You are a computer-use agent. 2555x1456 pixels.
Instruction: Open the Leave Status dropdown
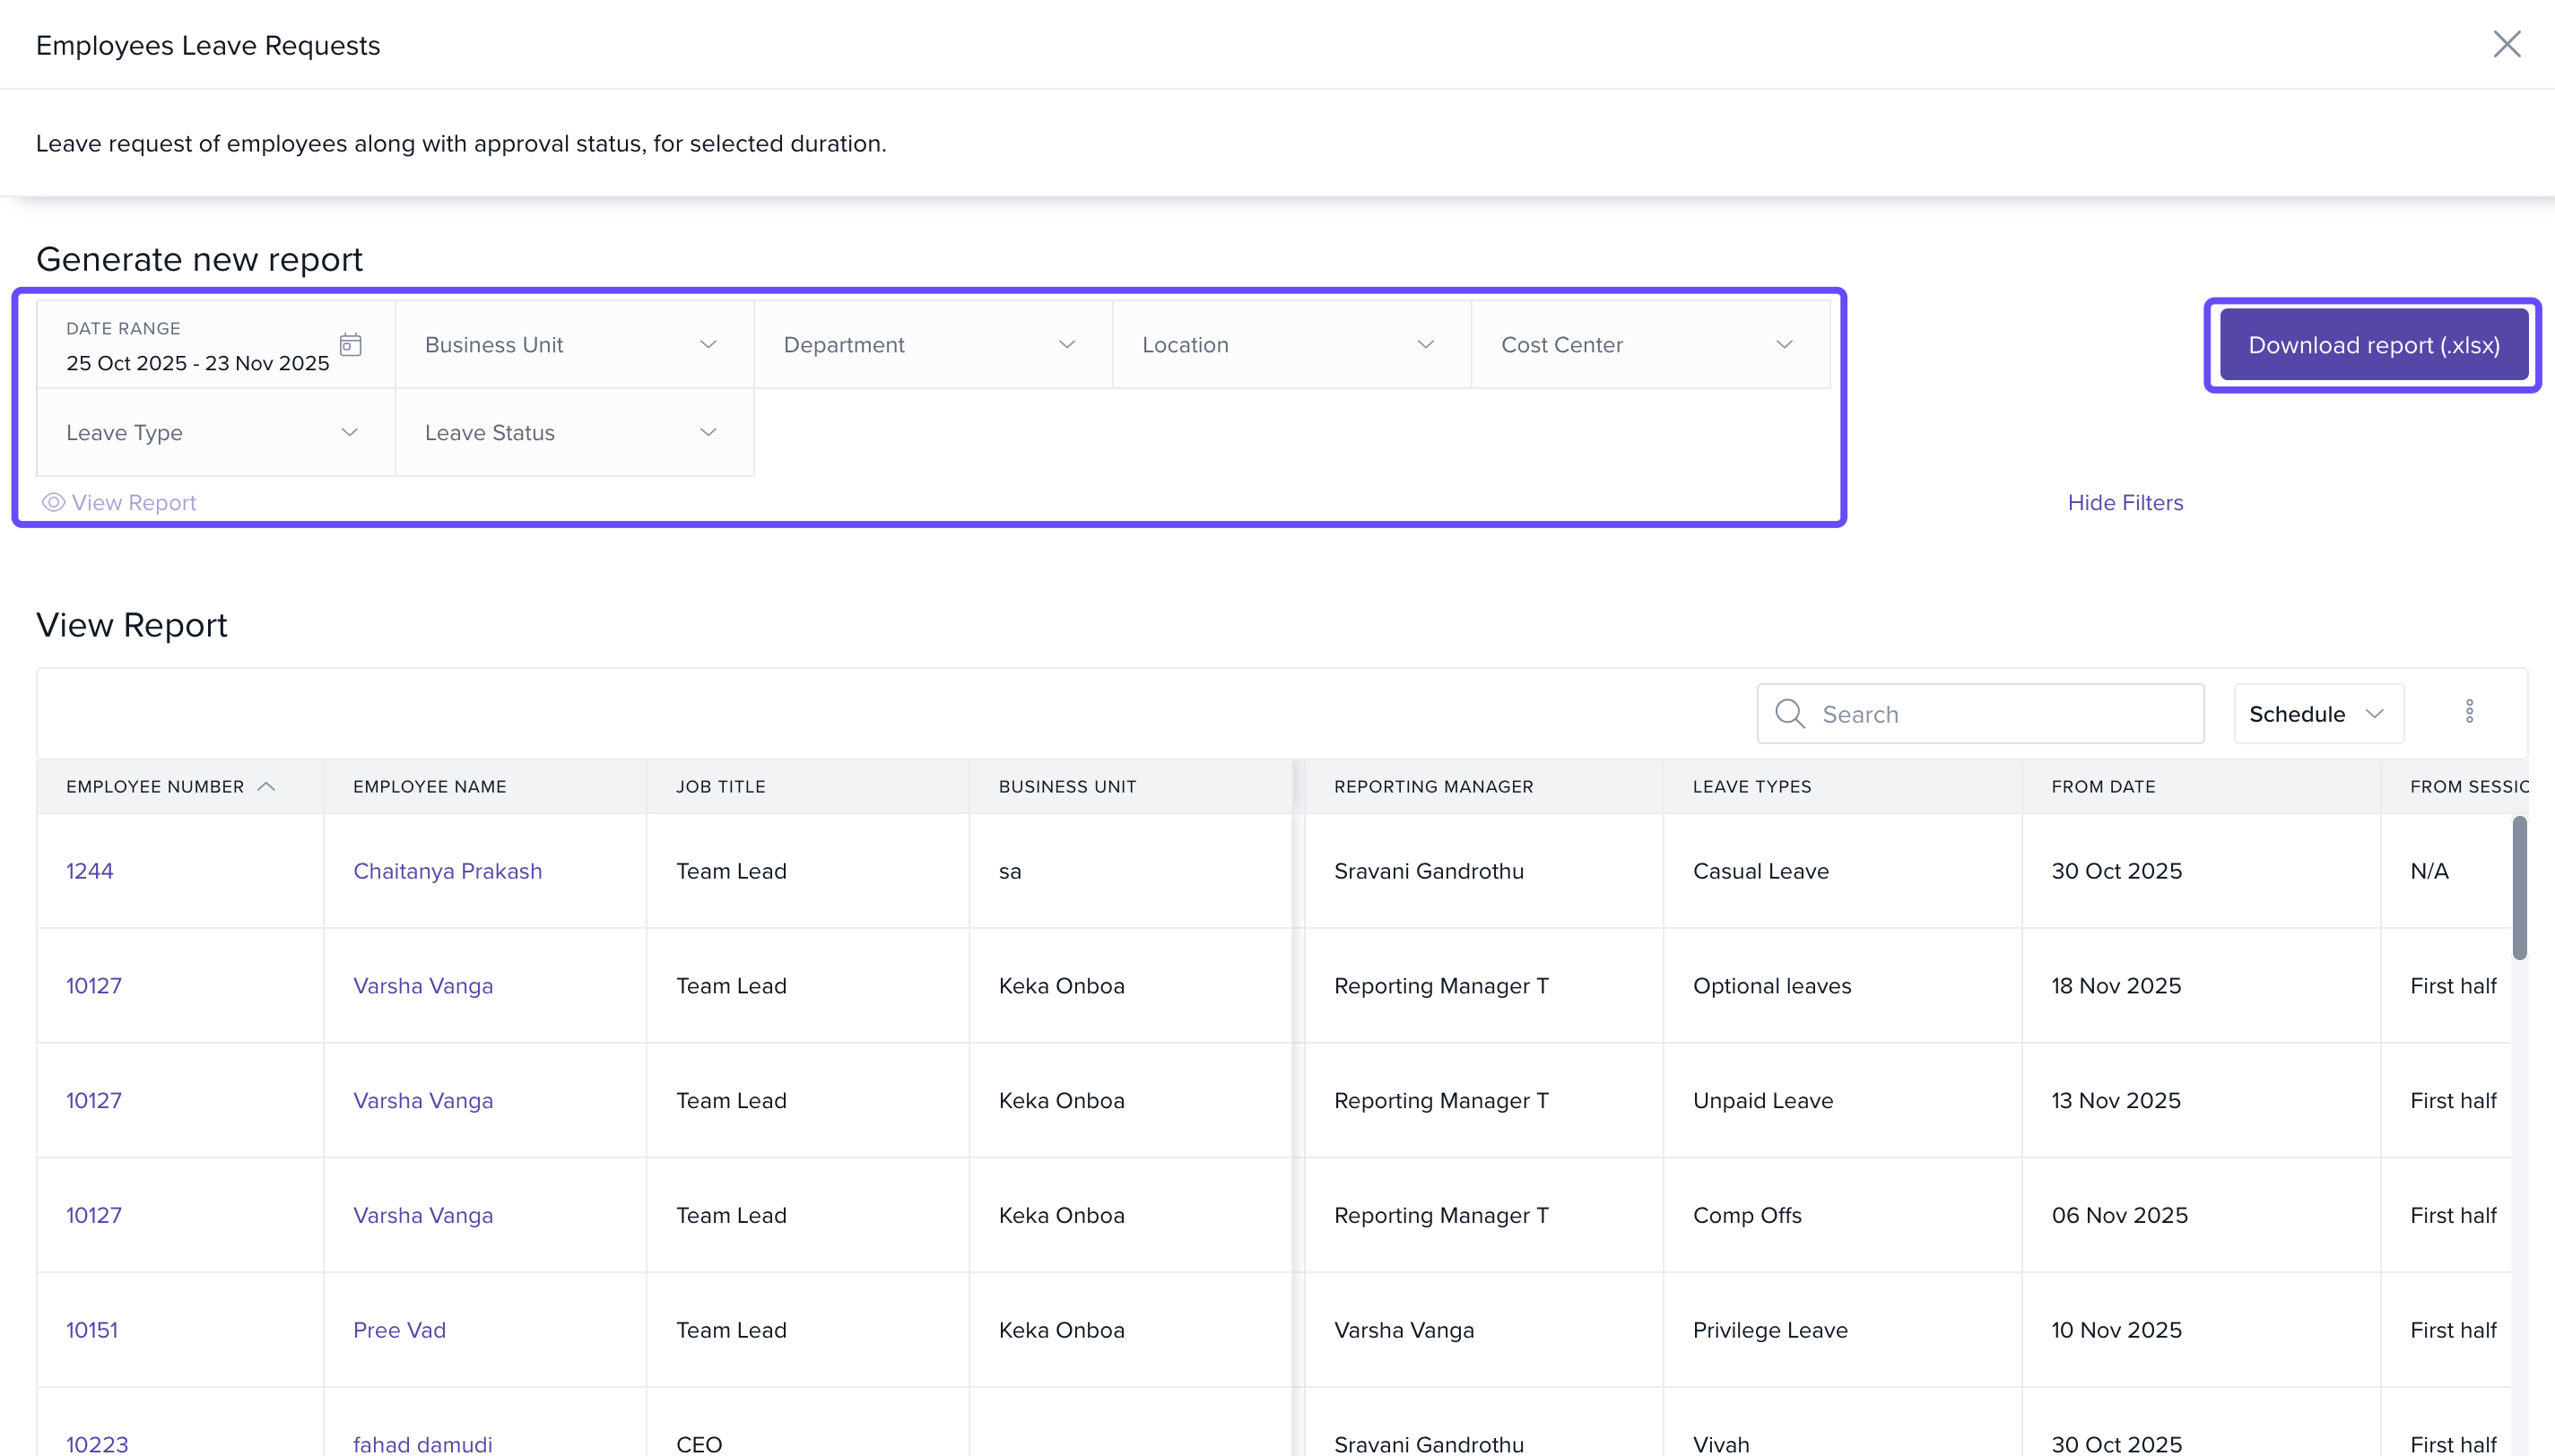[x=574, y=433]
